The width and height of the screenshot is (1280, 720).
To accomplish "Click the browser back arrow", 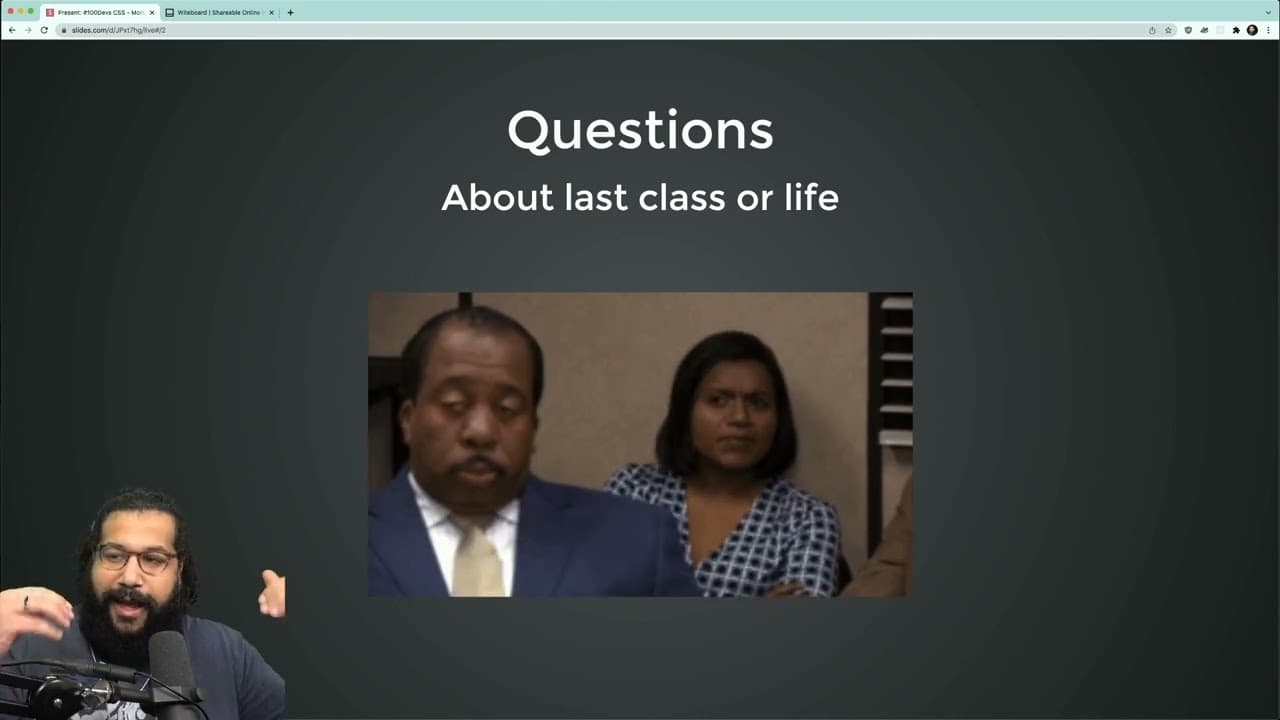I will pyautogui.click(x=11, y=30).
